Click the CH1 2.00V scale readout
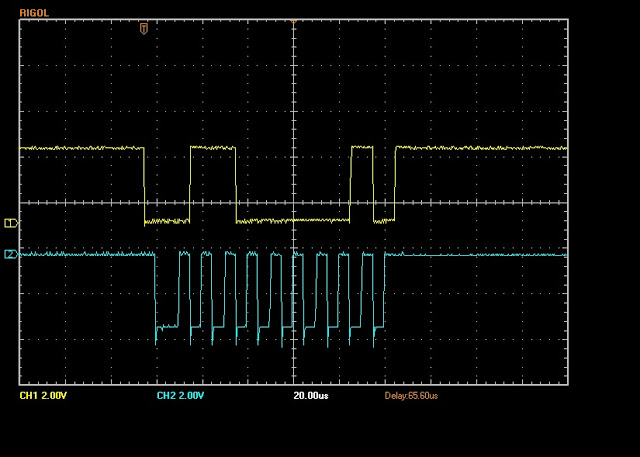This screenshot has height=457, width=640. point(43,396)
